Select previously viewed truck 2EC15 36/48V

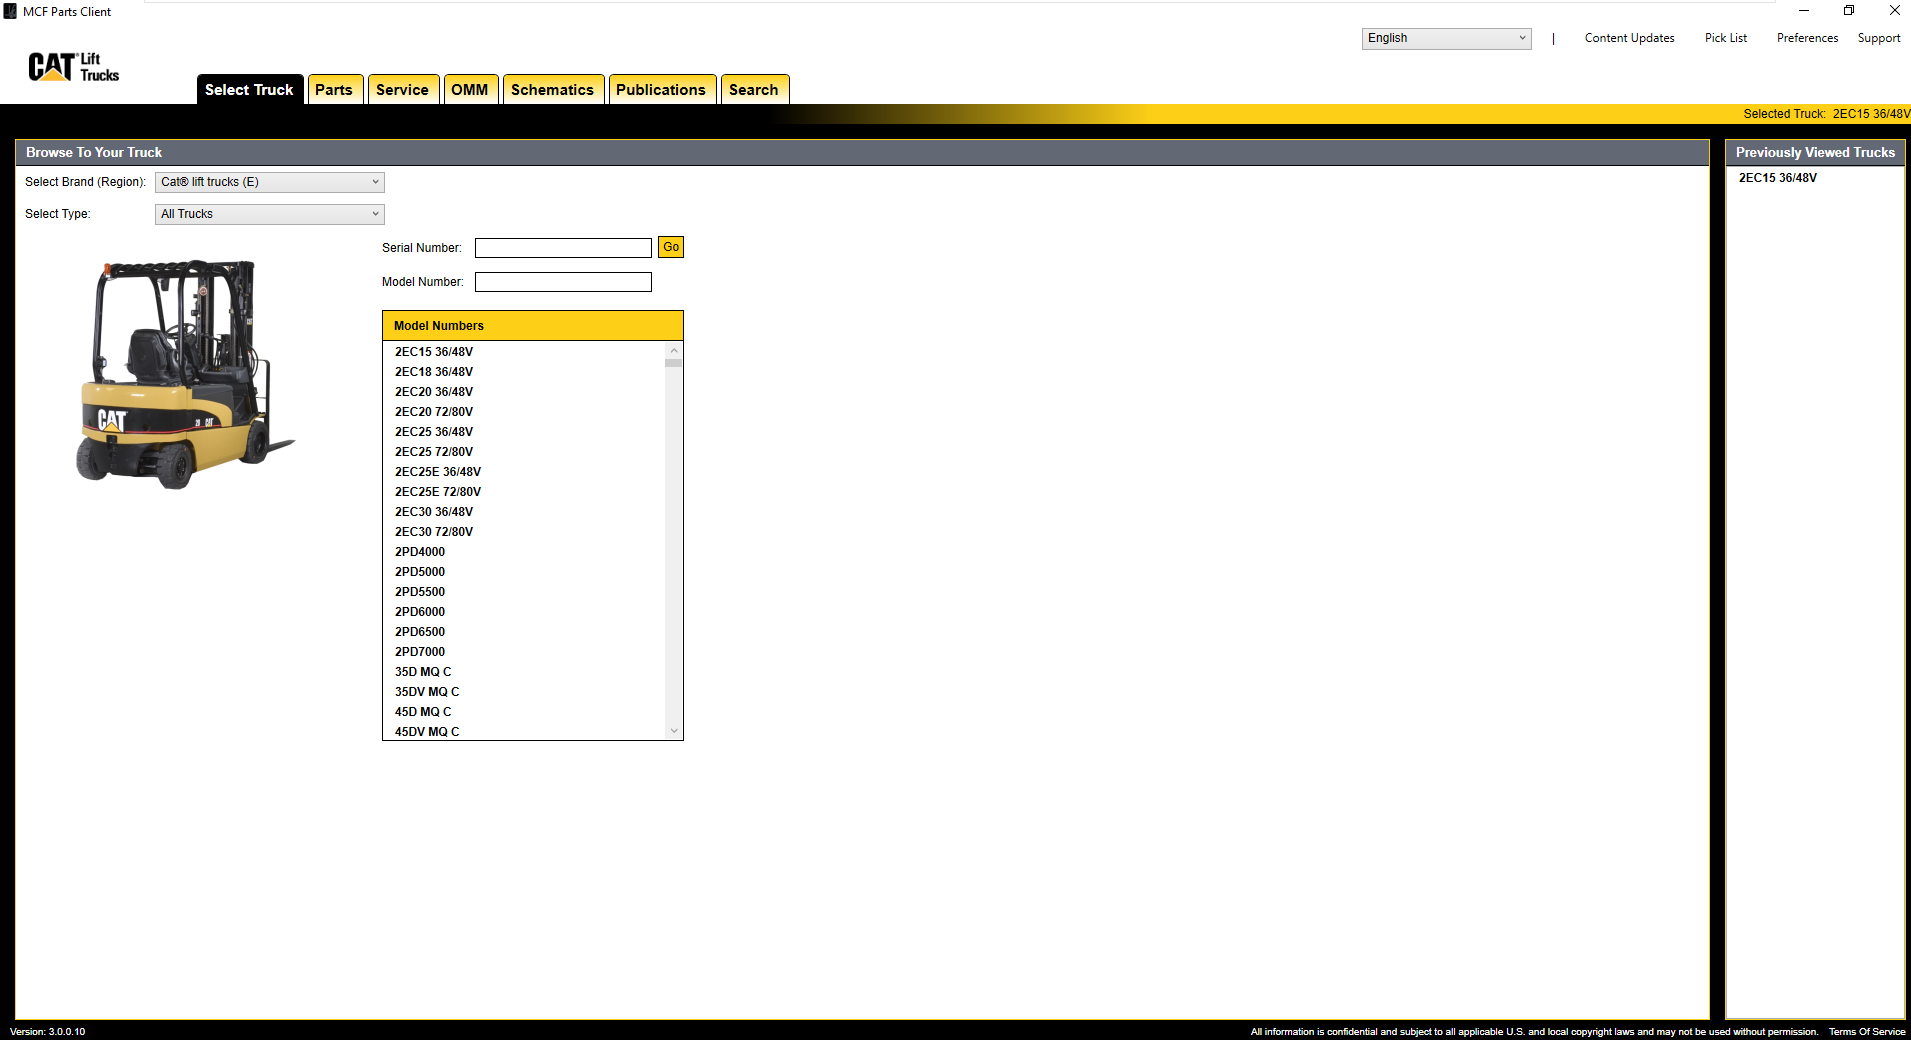tap(1778, 178)
